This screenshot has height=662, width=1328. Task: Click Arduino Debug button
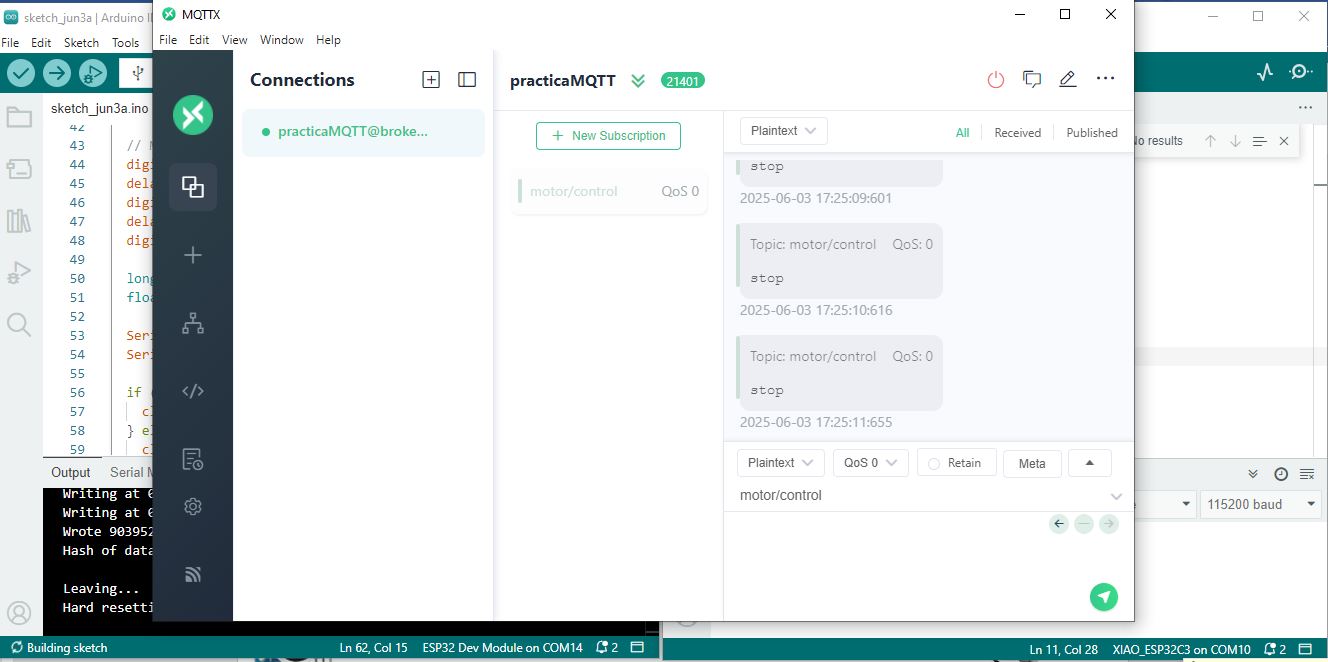(x=92, y=73)
